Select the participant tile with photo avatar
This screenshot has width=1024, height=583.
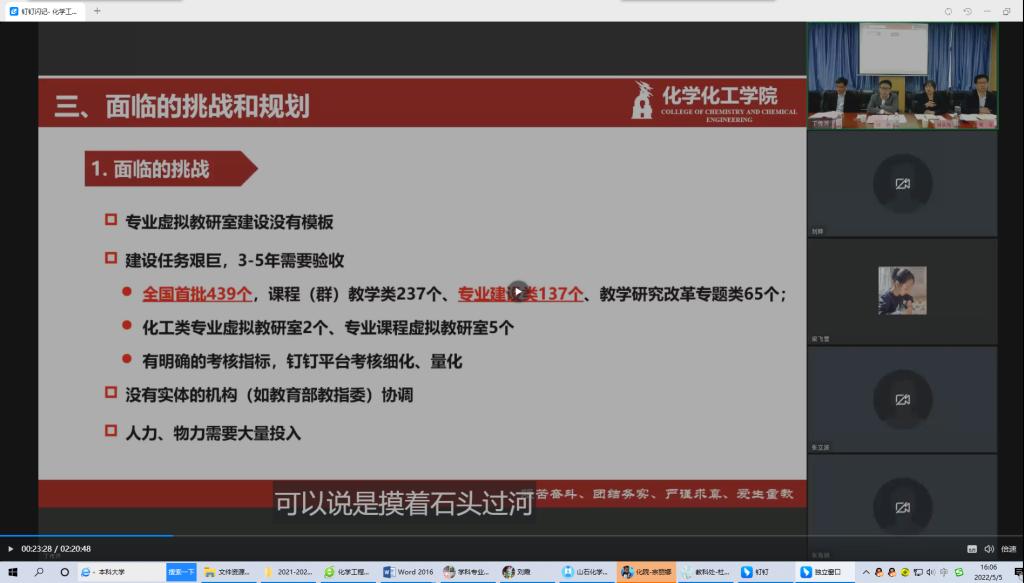pyautogui.click(x=902, y=291)
